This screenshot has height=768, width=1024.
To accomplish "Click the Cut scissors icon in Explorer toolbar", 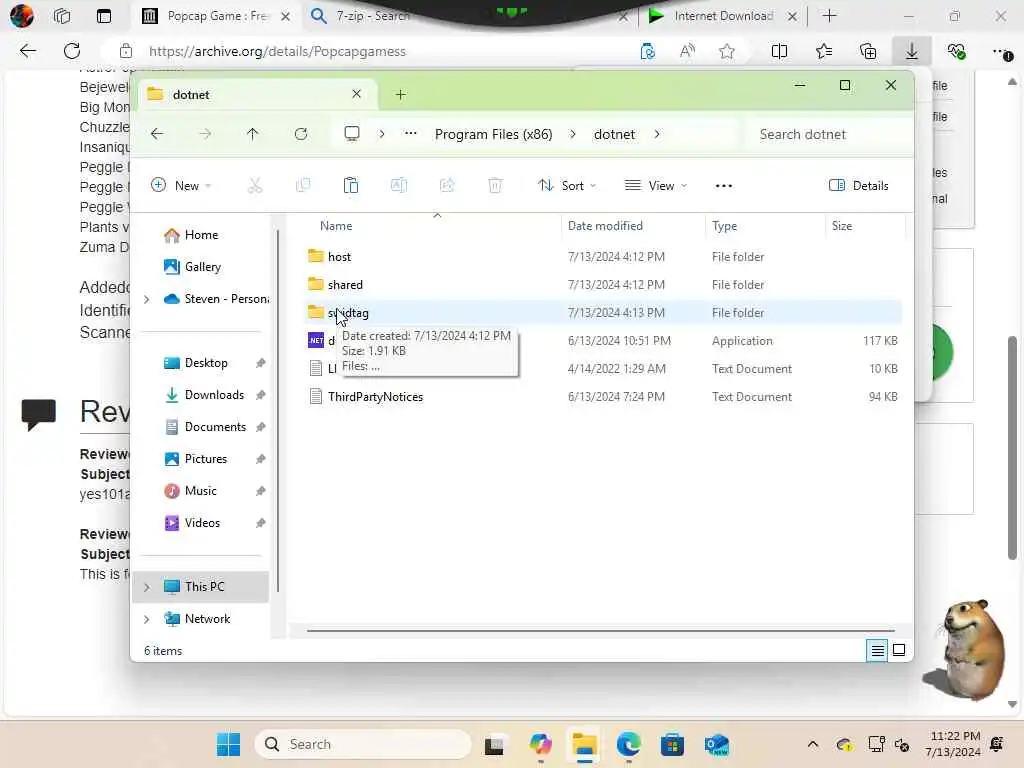I will click(x=255, y=185).
